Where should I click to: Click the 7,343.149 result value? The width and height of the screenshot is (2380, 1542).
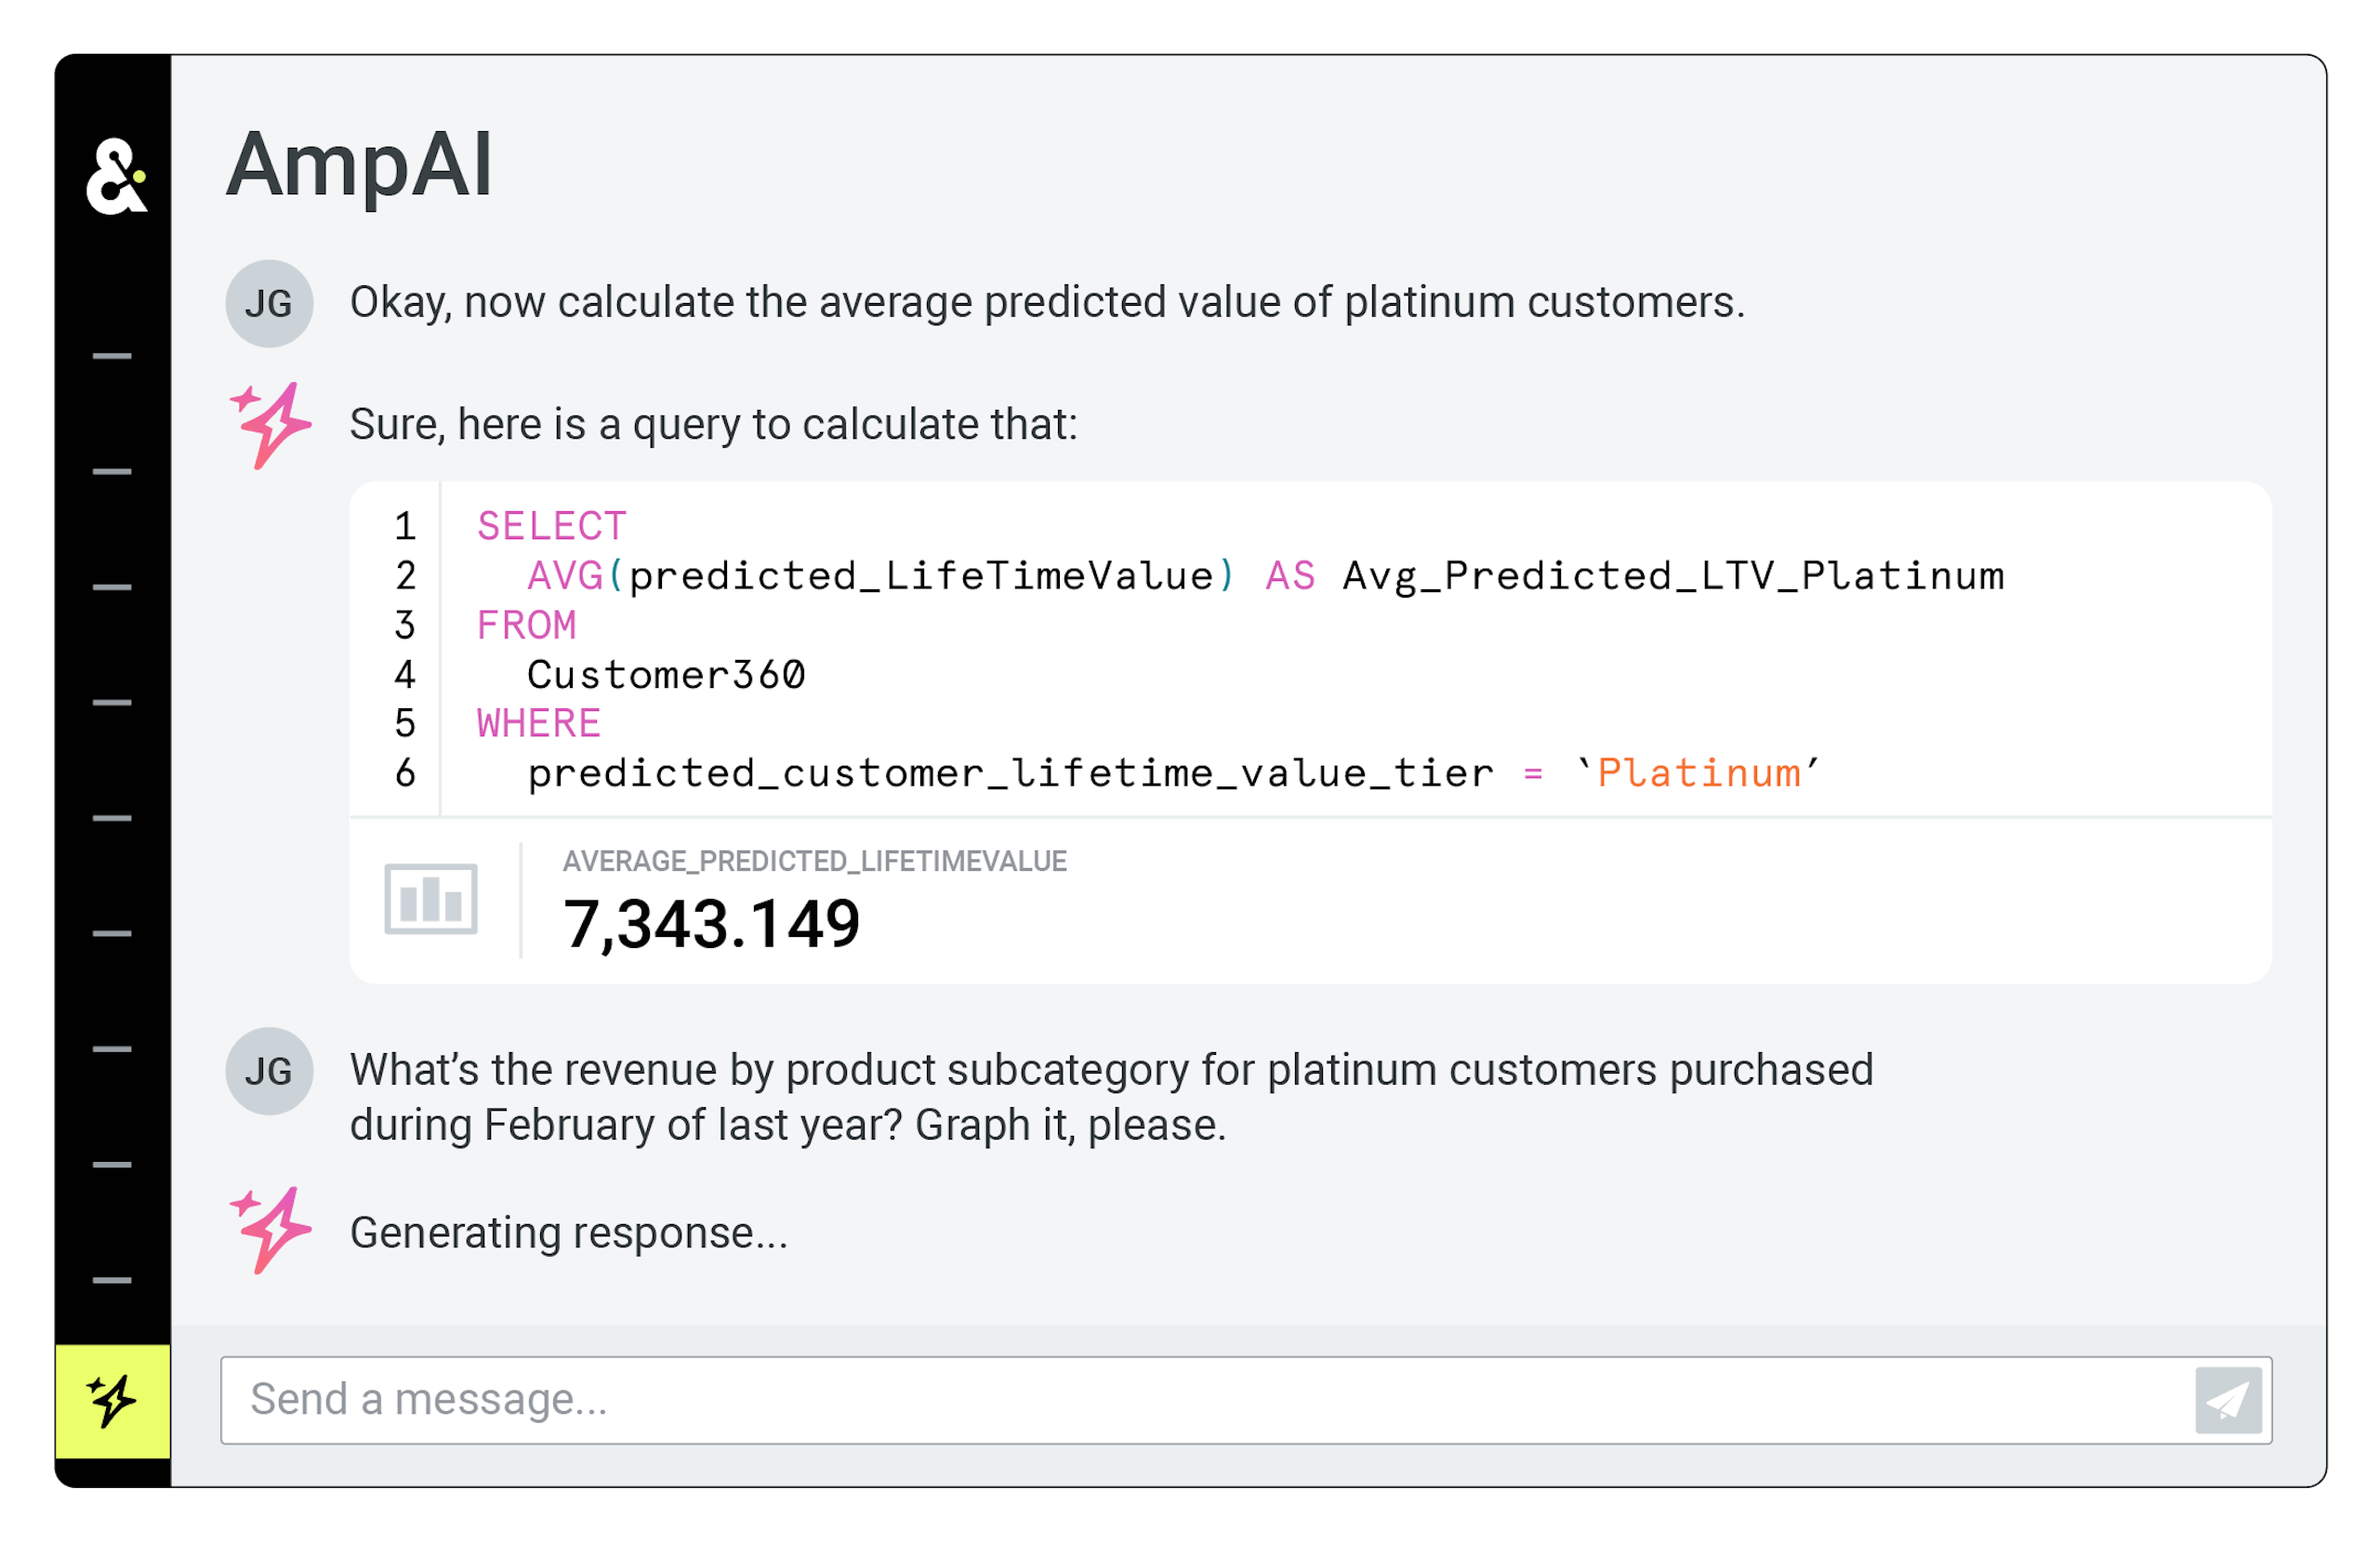click(711, 923)
